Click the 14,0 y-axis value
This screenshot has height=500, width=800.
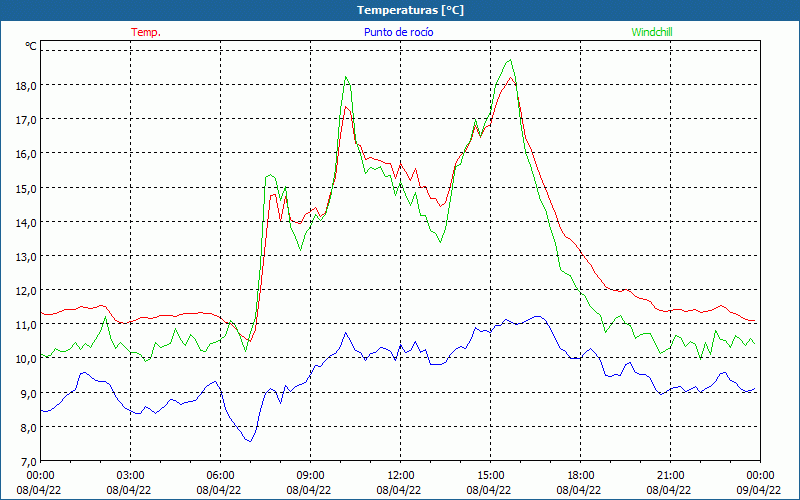pos(26,223)
